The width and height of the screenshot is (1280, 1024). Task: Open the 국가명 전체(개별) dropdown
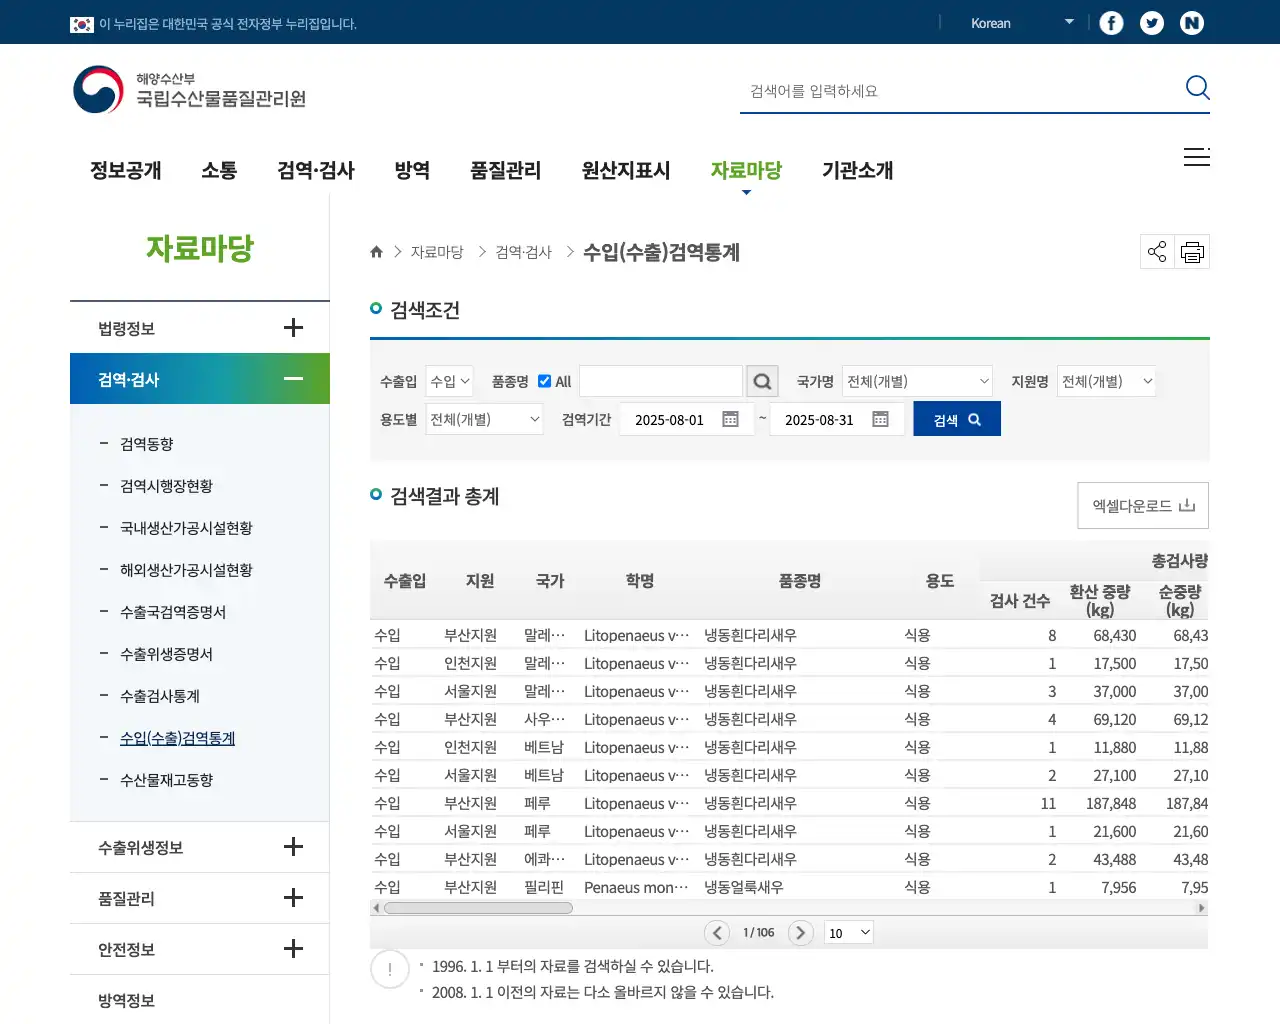pyautogui.click(x=917, y=381)
